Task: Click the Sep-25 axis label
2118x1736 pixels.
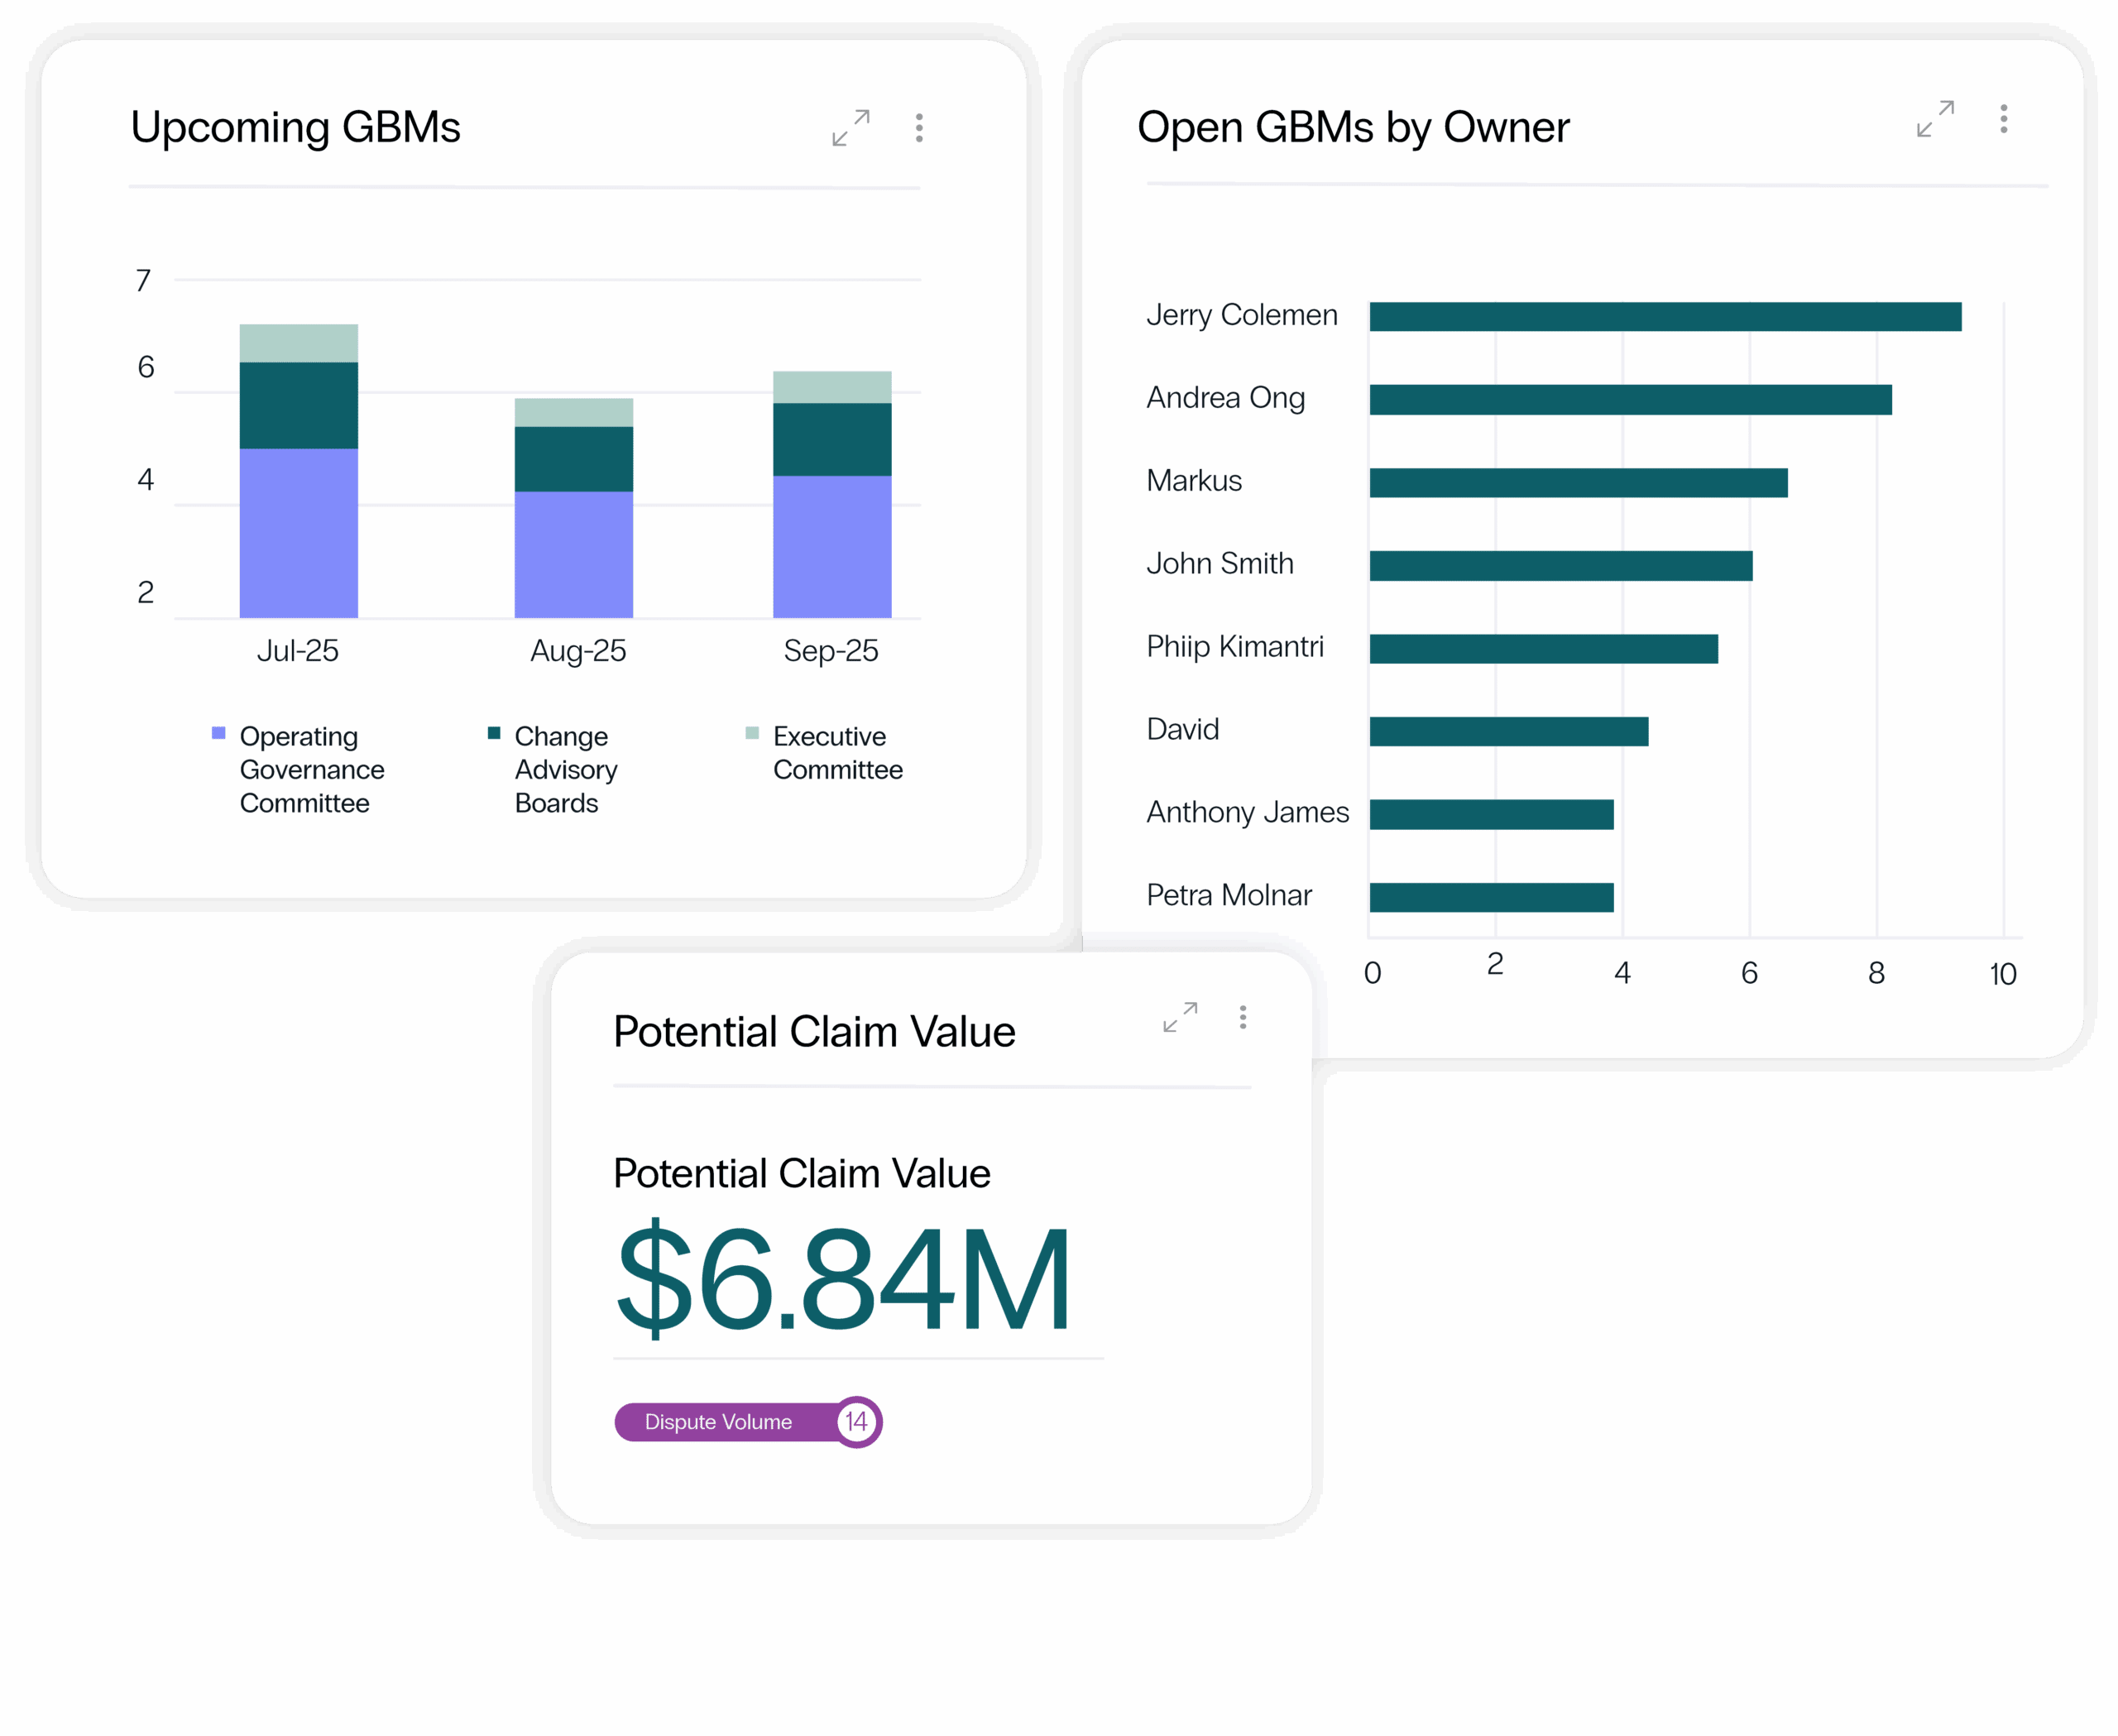Action: [831, 651]
